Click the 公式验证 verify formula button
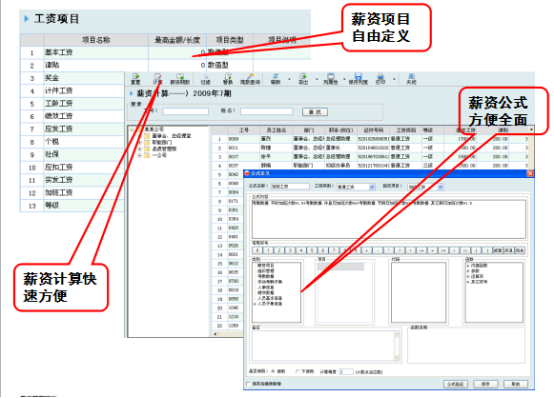The image size is (554, 398). click(455, 384)
